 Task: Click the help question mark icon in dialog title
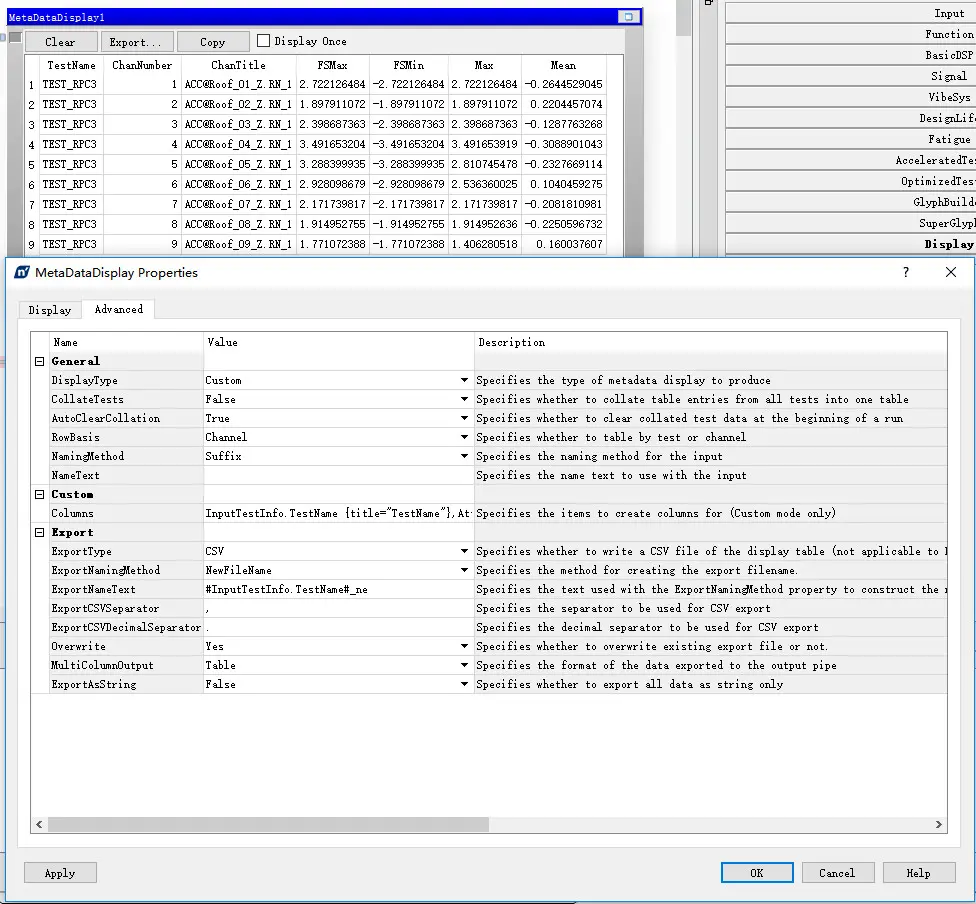coord(906,272)
